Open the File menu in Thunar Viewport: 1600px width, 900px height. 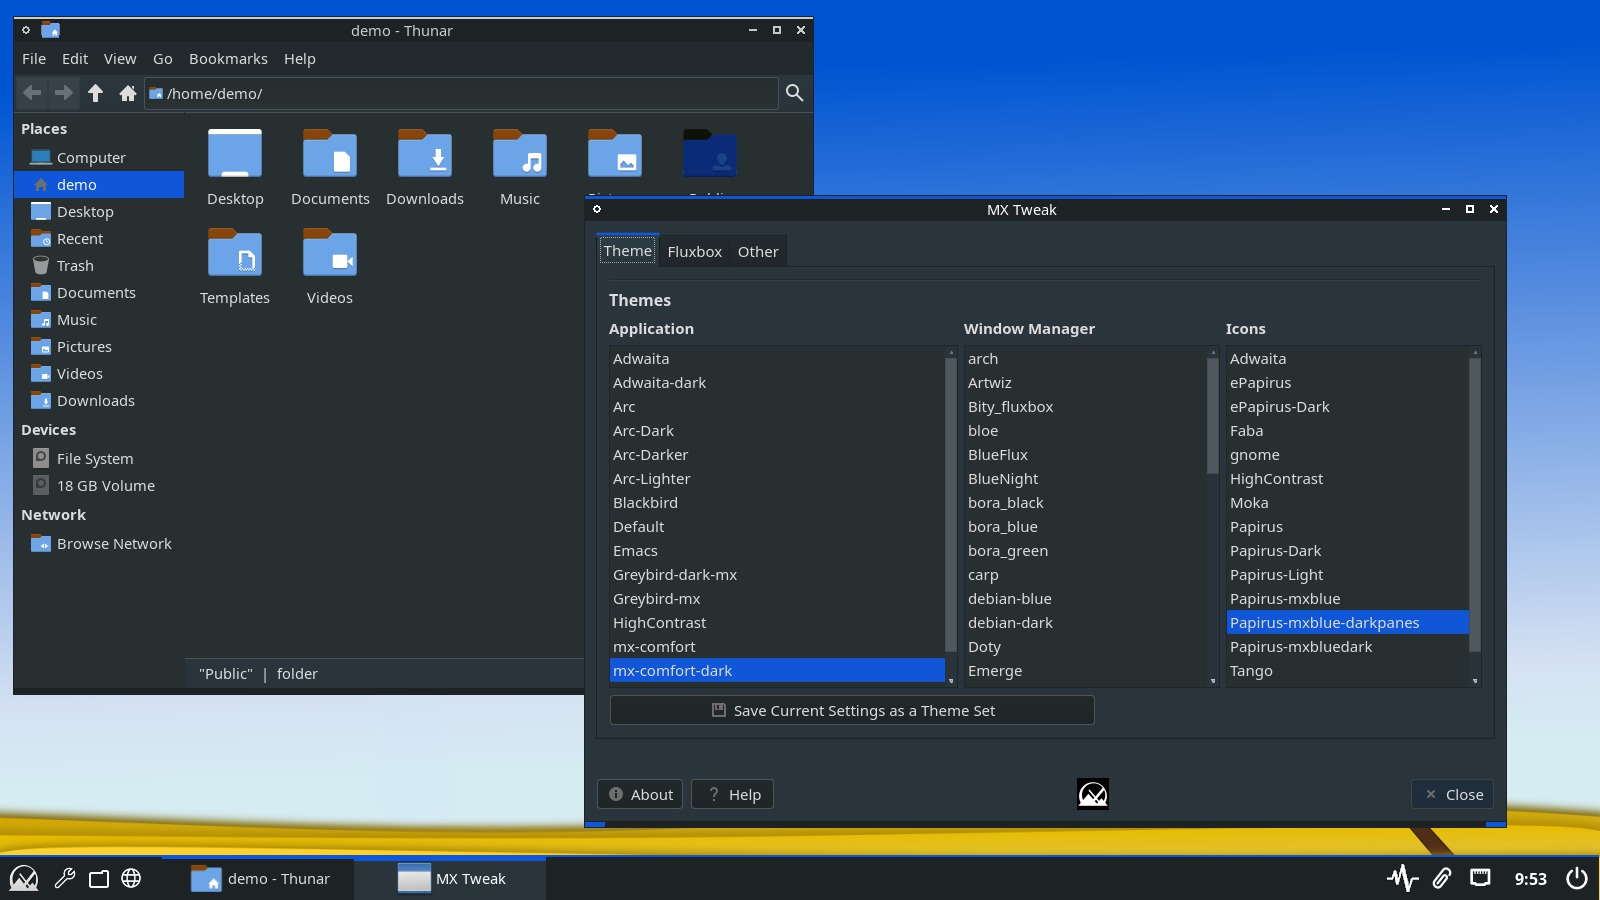click(34, 59)
